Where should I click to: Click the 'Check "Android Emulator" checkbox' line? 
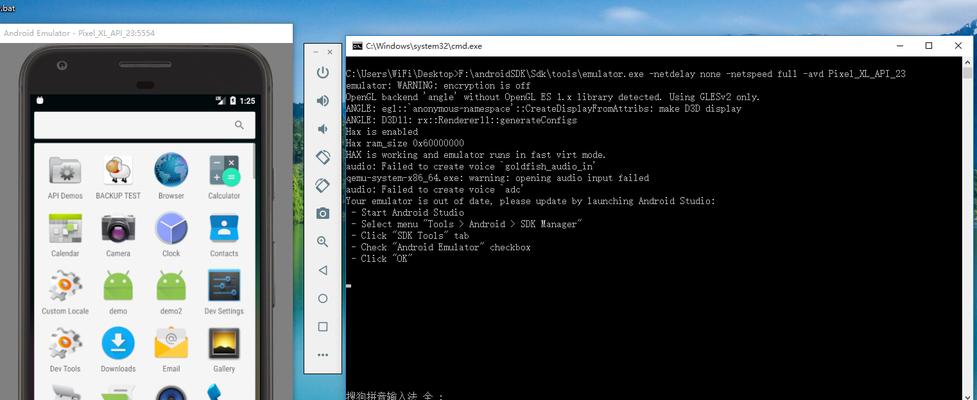(x=441, y=247)
